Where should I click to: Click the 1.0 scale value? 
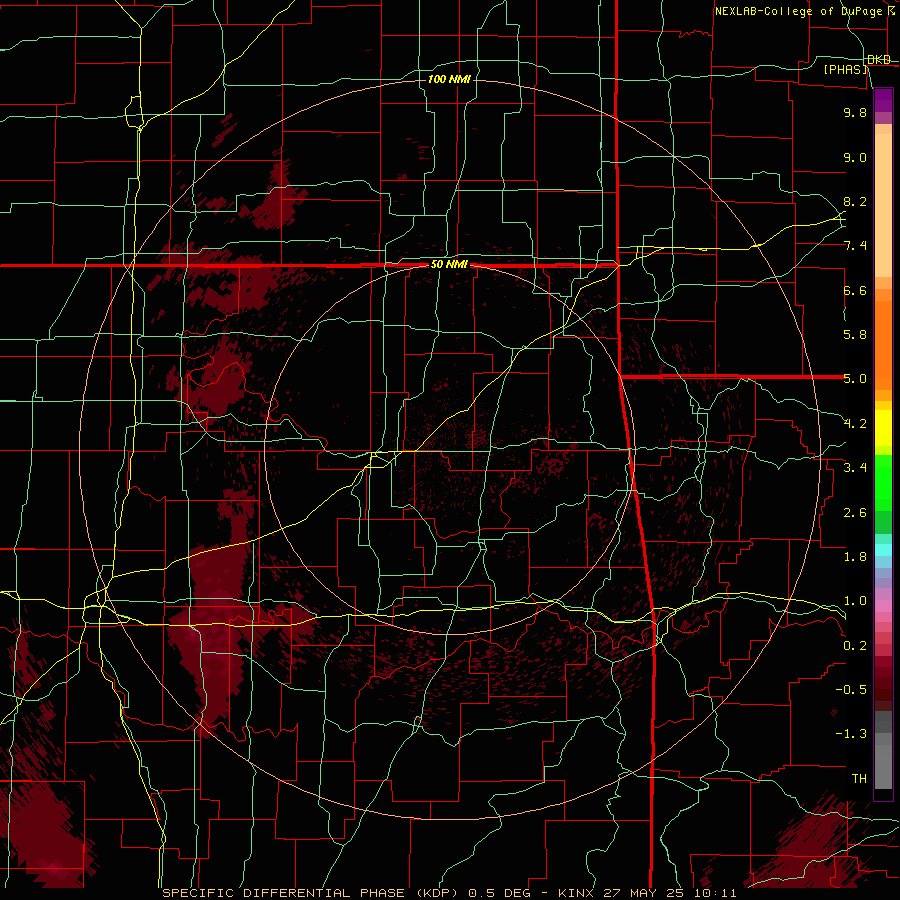[x=855, y=602]
